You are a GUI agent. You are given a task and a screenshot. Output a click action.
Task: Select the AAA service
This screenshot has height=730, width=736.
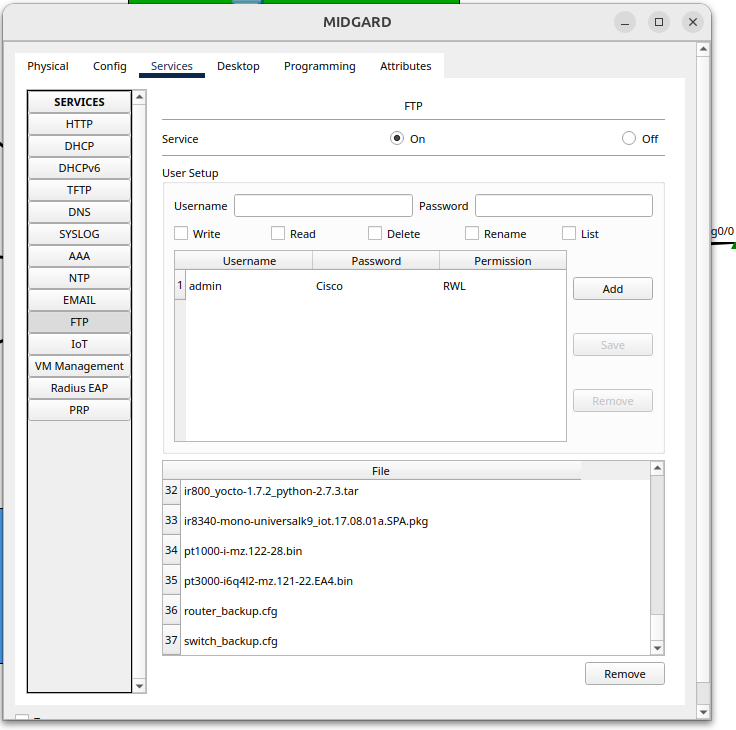pyautogui.click(x=79, y=256)
